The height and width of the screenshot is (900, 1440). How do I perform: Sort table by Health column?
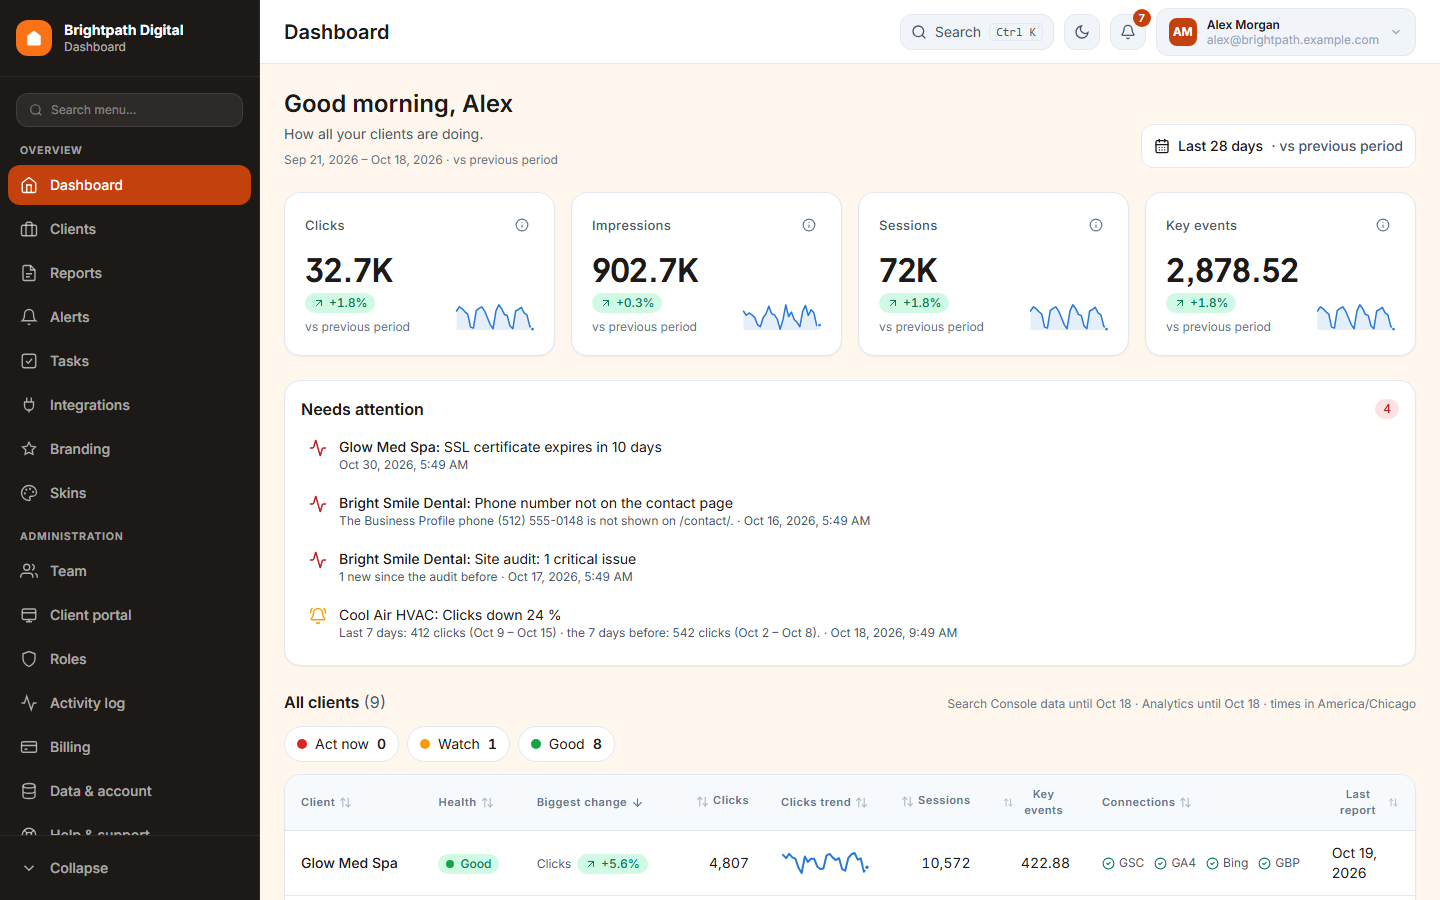tap(466, 802)
